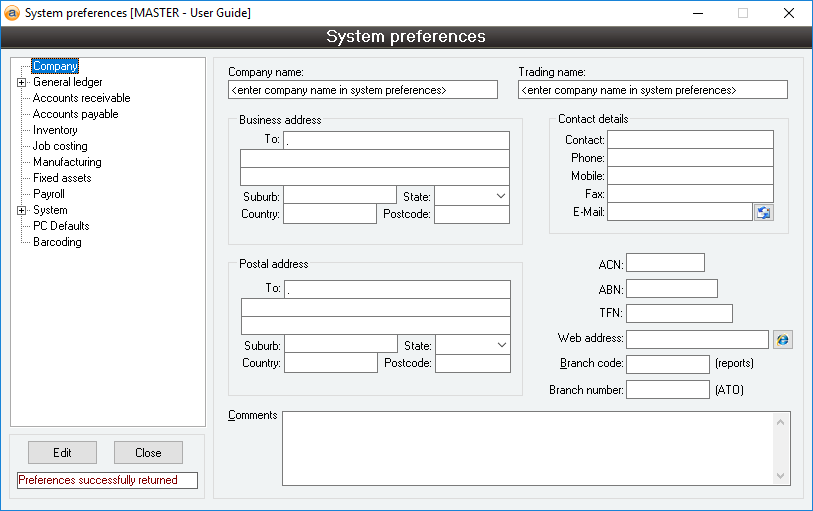Select Accounts receivable in the tree
This screenshot has width=813, height=511.
[x=81, y=98]
